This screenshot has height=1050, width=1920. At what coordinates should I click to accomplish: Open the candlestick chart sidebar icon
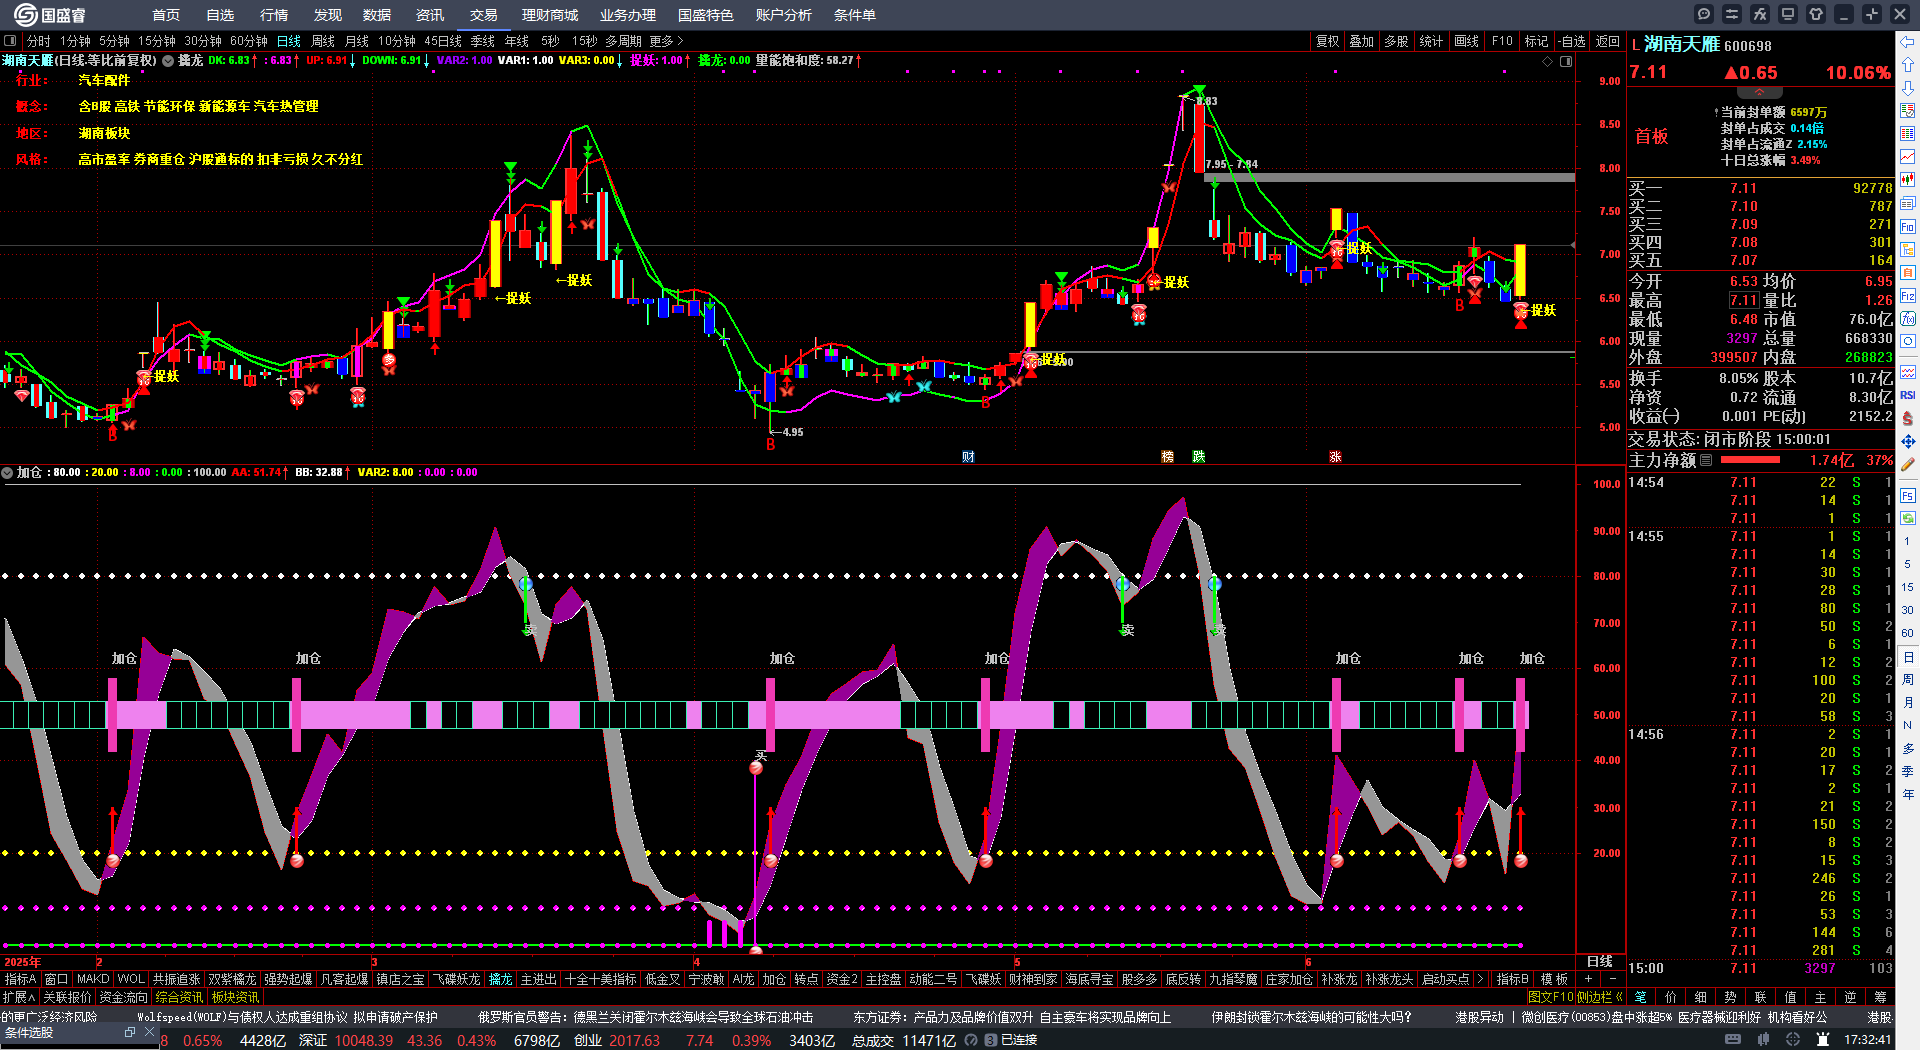pyautogui.click(x=1908, y=180)
